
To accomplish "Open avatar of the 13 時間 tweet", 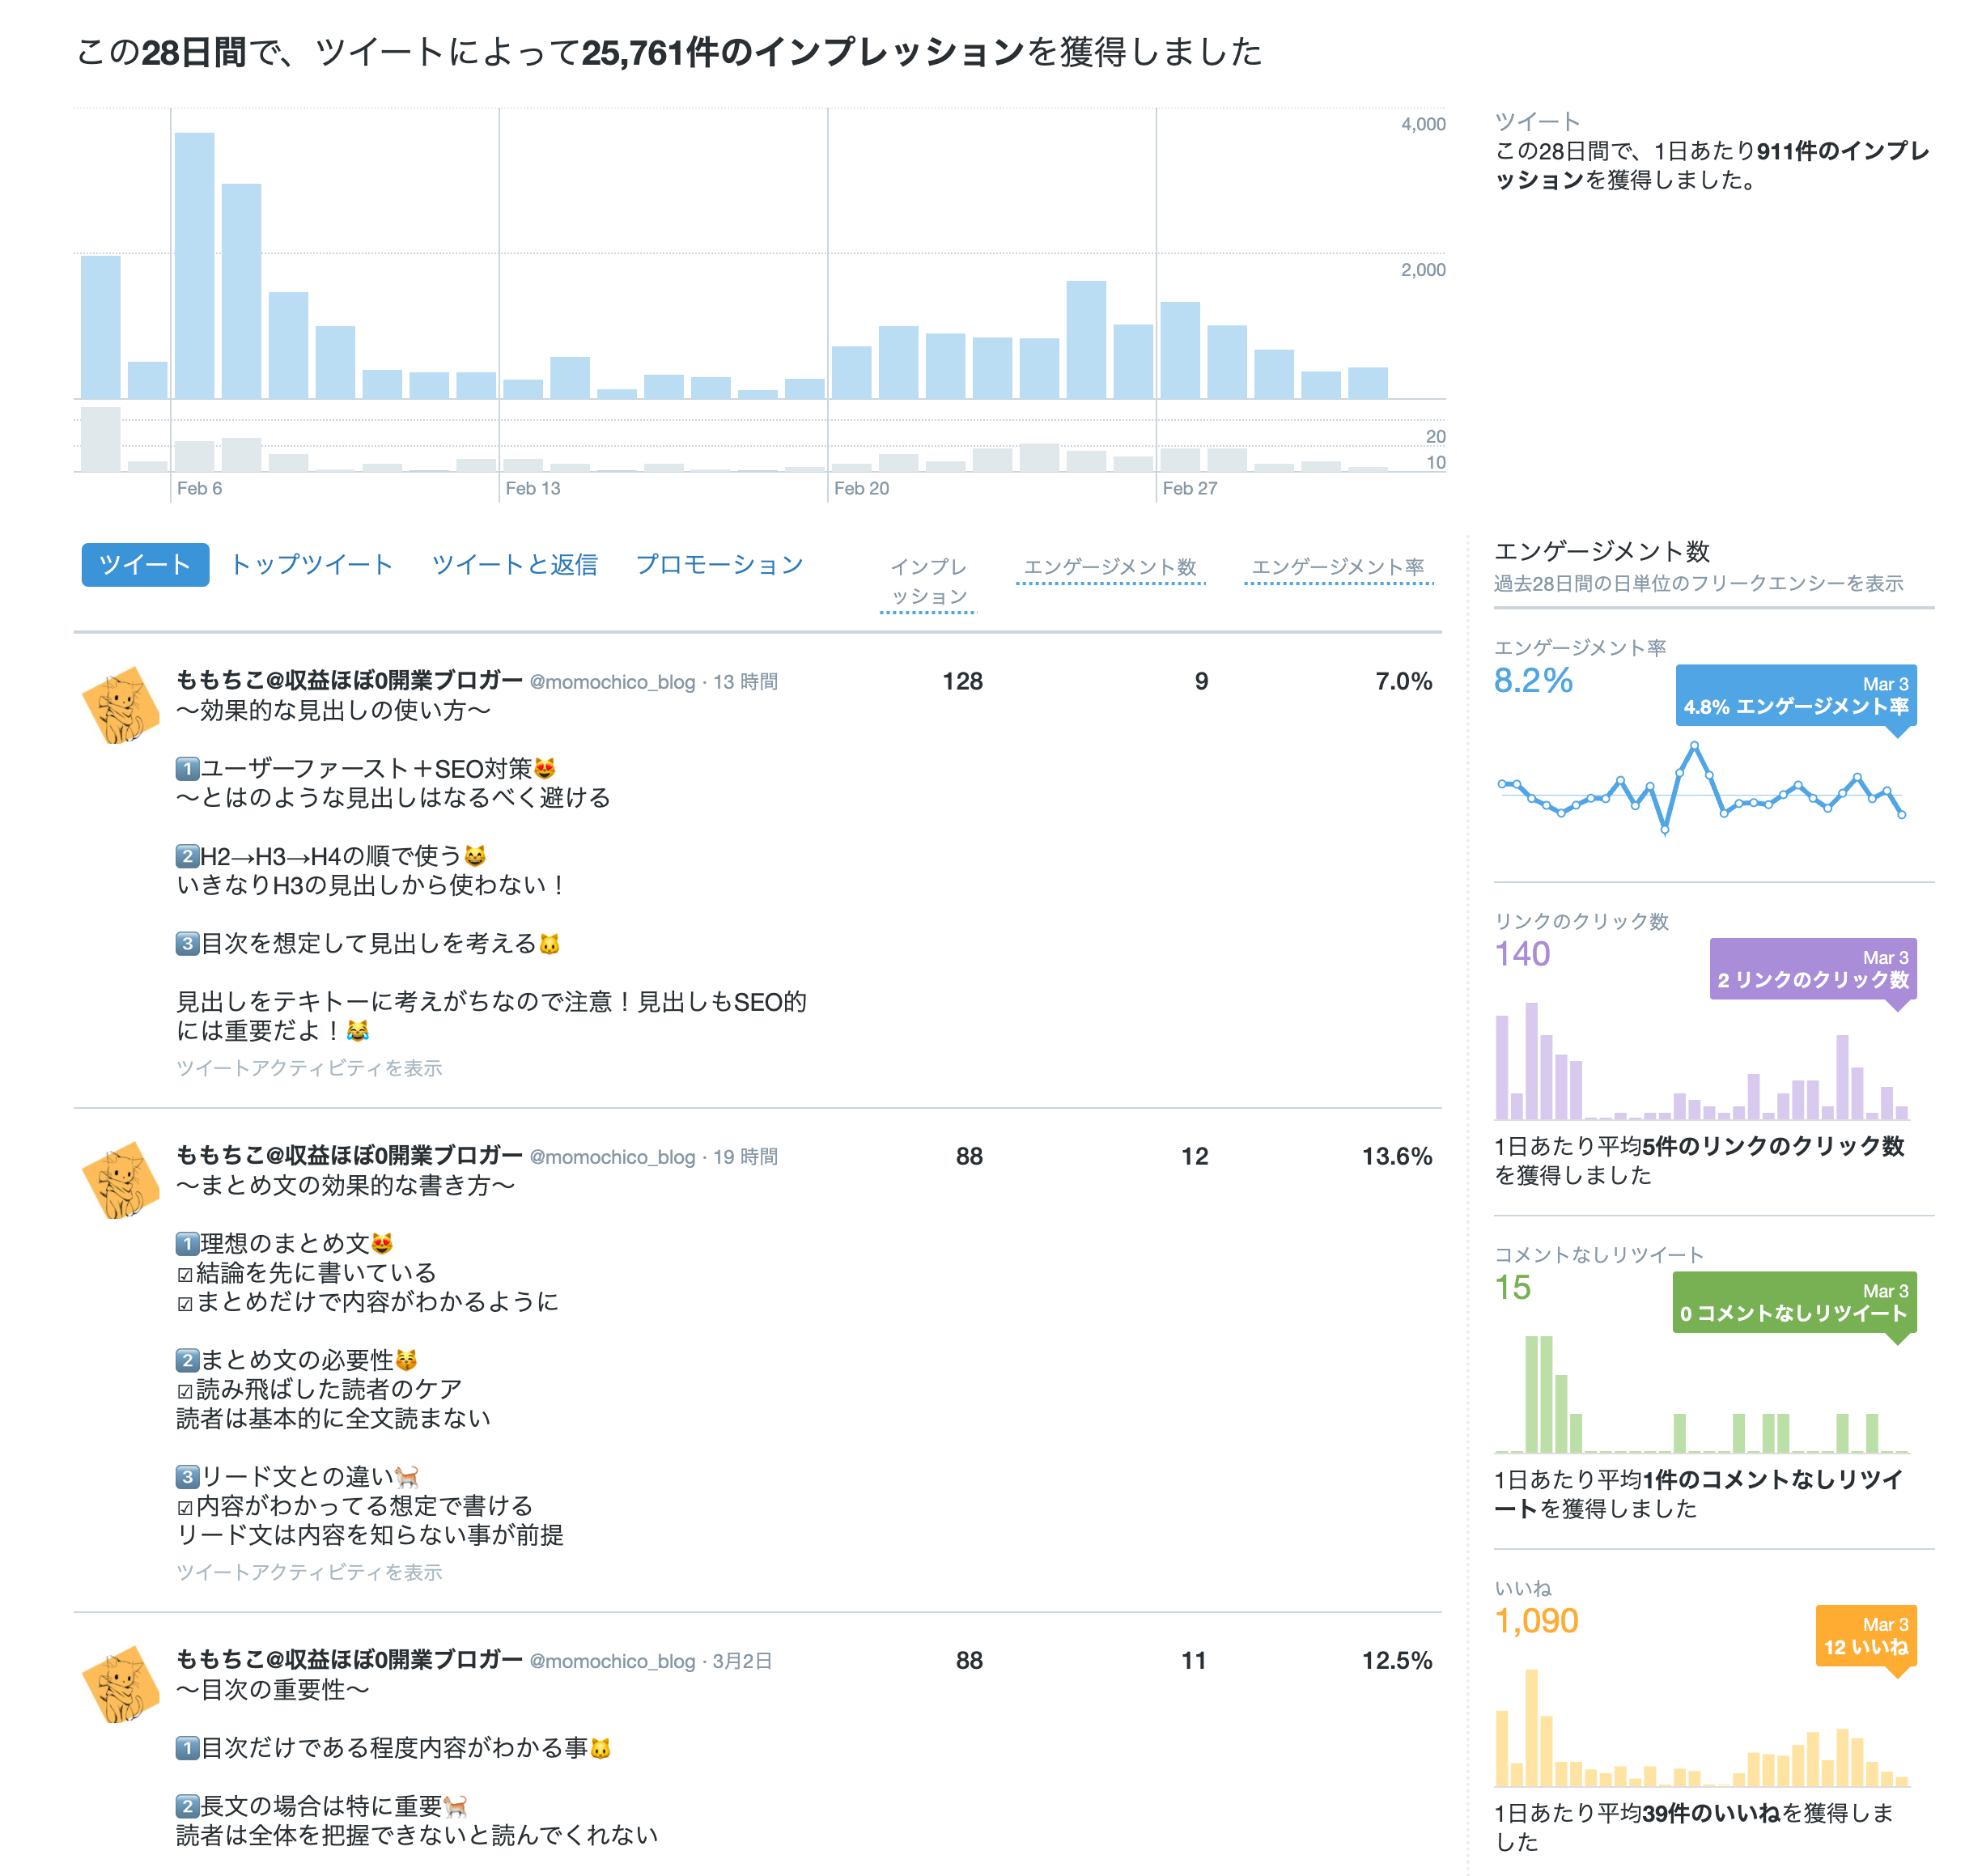I will (x=120, y=706).
